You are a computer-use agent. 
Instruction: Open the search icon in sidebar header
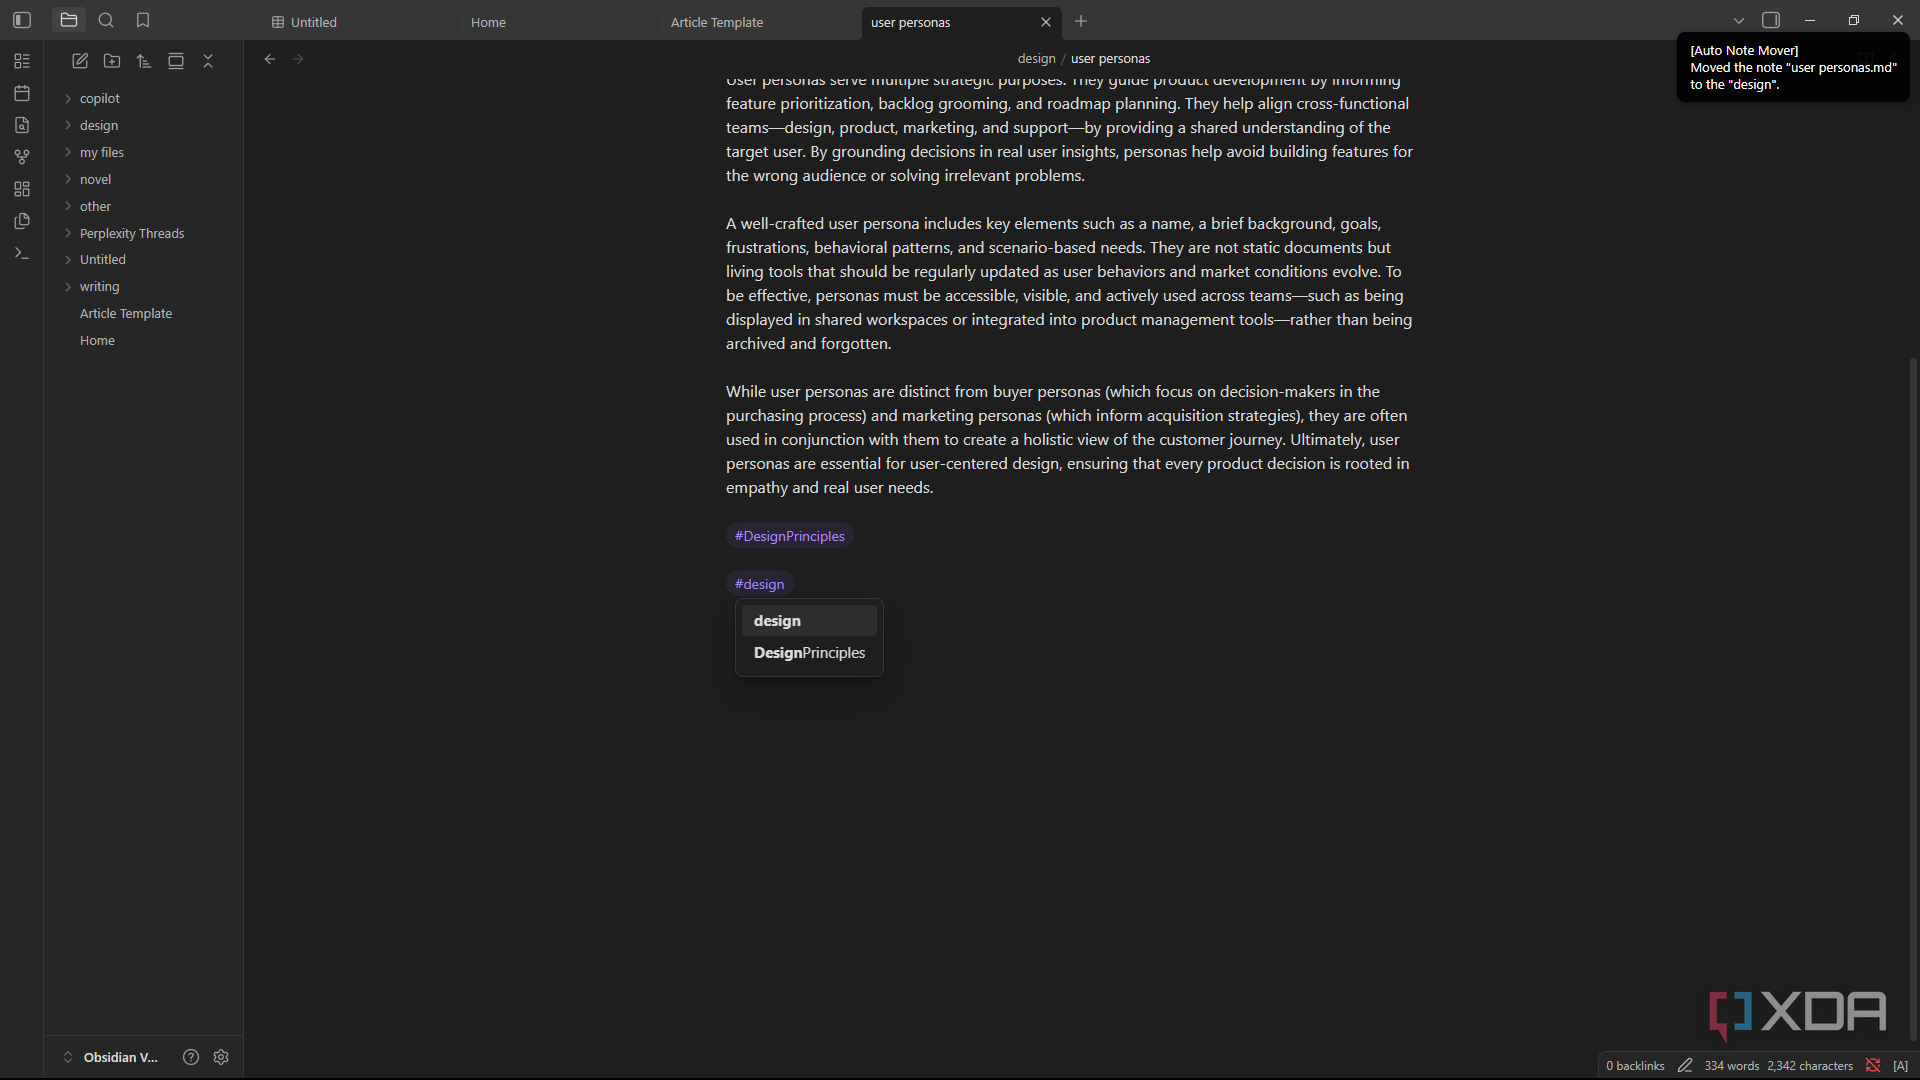pyautogui.click(x=106, y=20)
